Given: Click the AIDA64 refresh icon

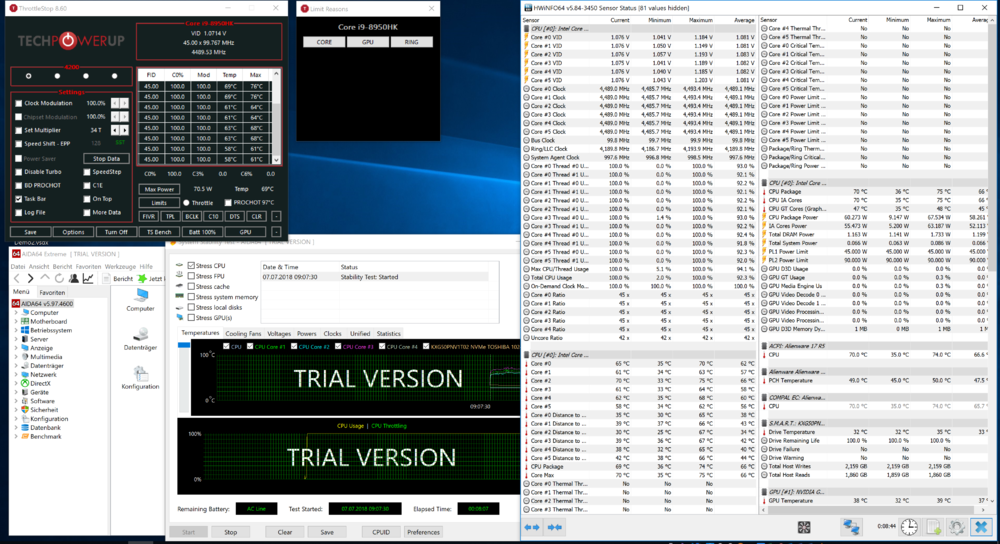Looking at the screenshot, I should tap(61, 278).
